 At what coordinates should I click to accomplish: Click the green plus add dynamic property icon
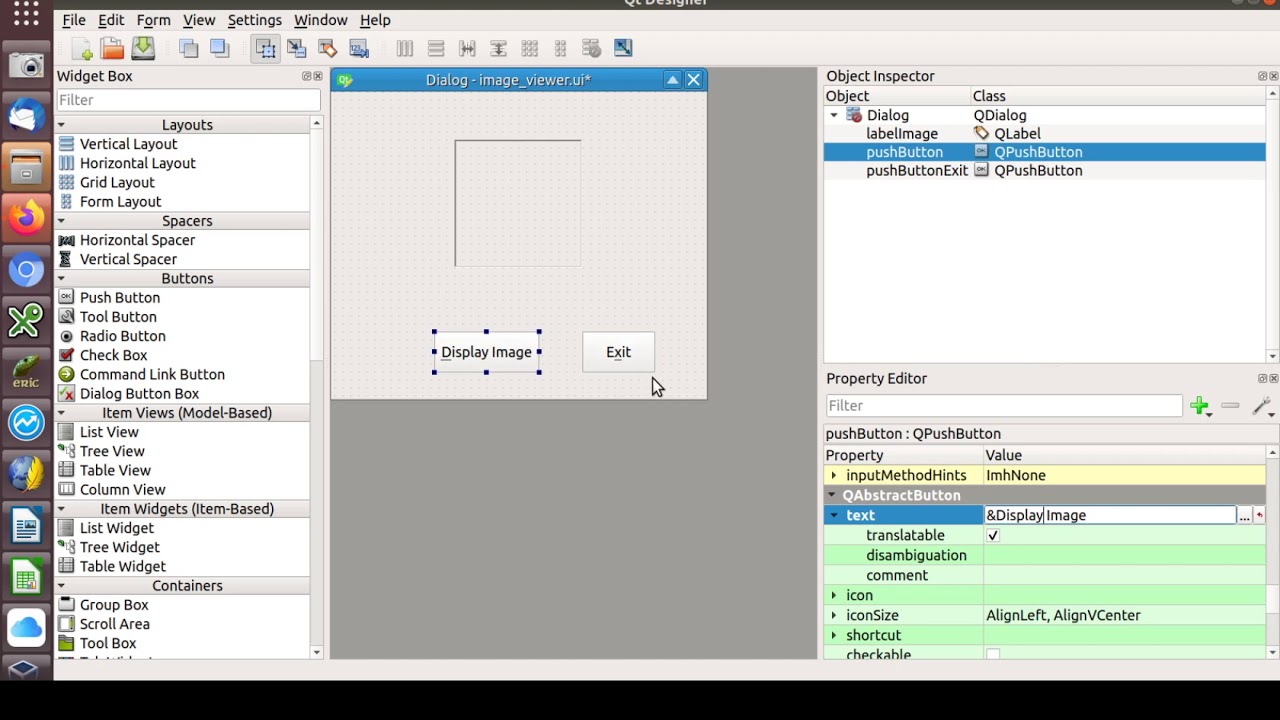pos(1199,406)
